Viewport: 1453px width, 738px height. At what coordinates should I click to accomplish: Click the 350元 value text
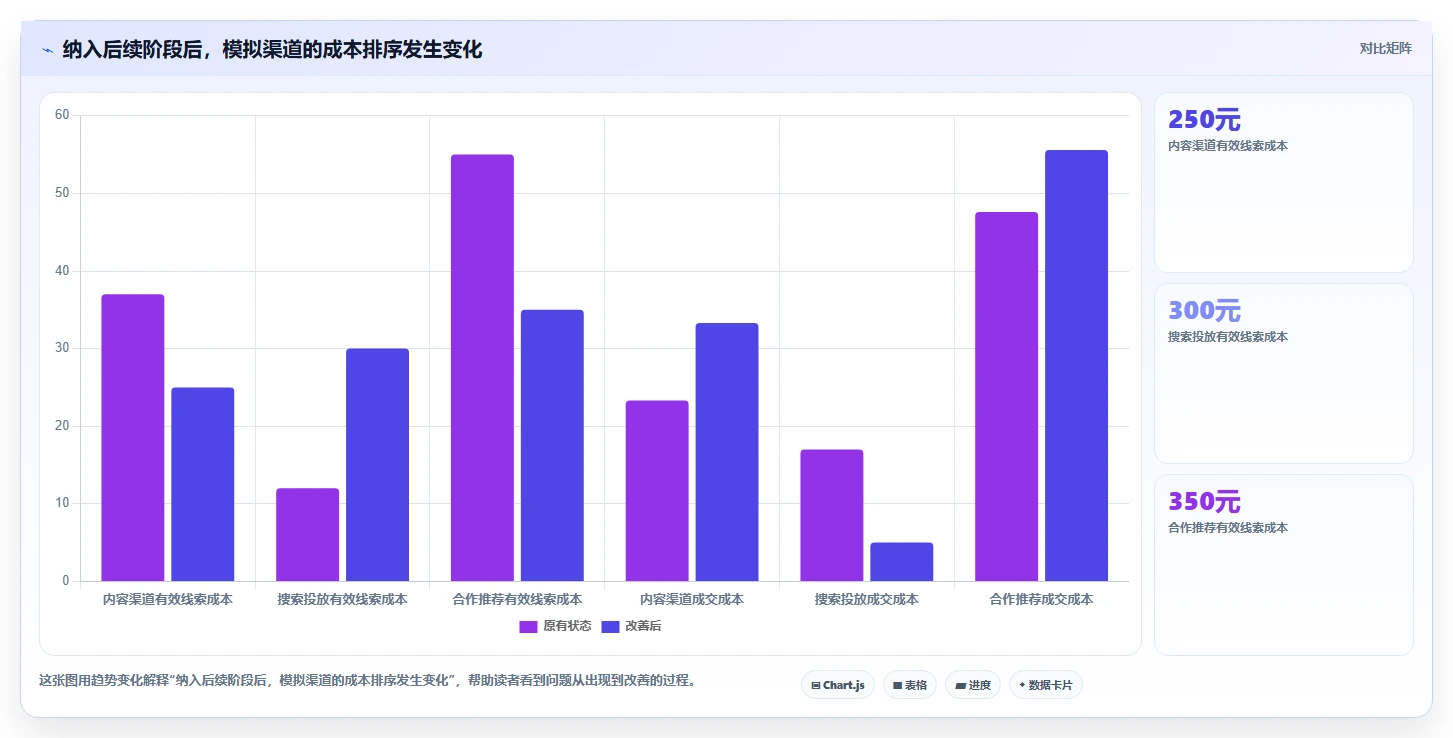1204,502
